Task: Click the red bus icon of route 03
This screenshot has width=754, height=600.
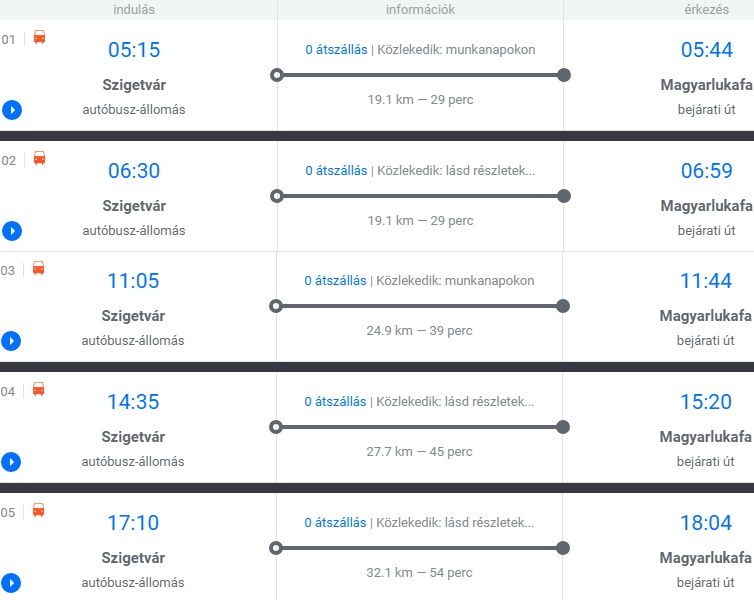Action: 39,268
